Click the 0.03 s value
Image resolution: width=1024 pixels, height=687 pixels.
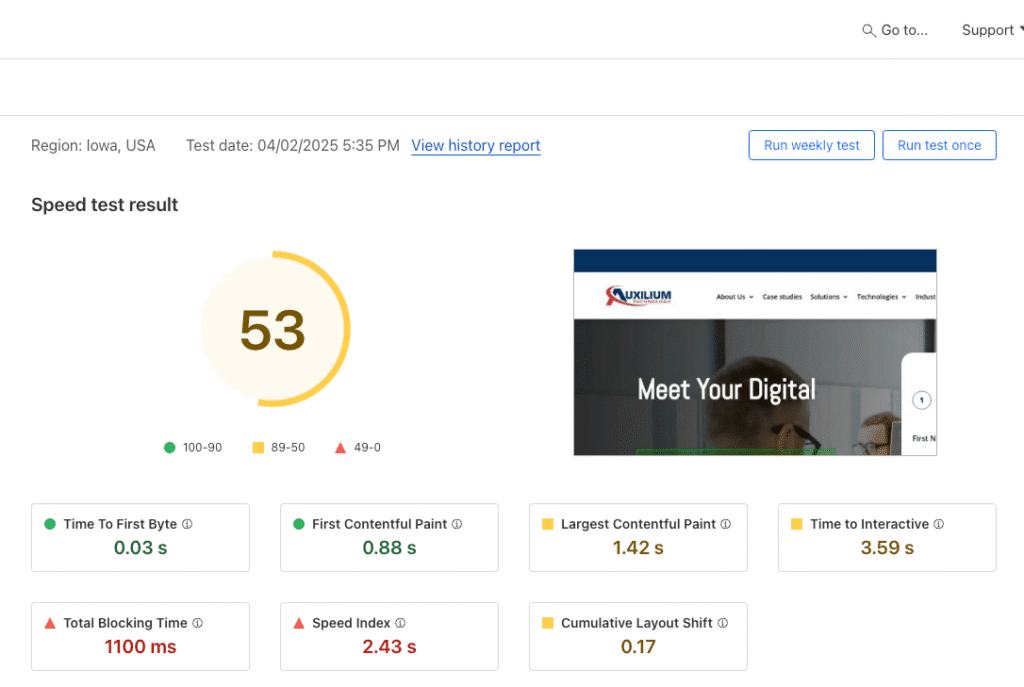click(140, 548)
